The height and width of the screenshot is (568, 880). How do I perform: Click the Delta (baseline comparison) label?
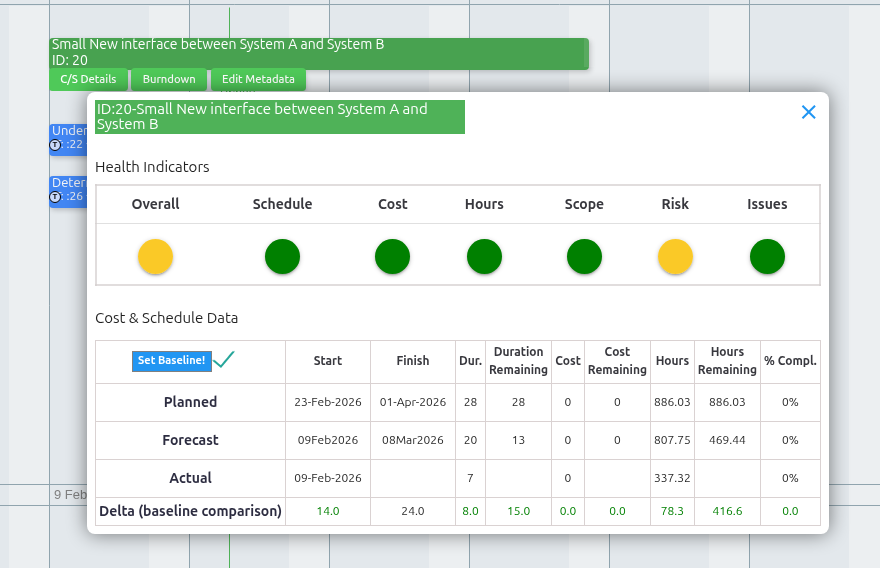coord(190,511)
